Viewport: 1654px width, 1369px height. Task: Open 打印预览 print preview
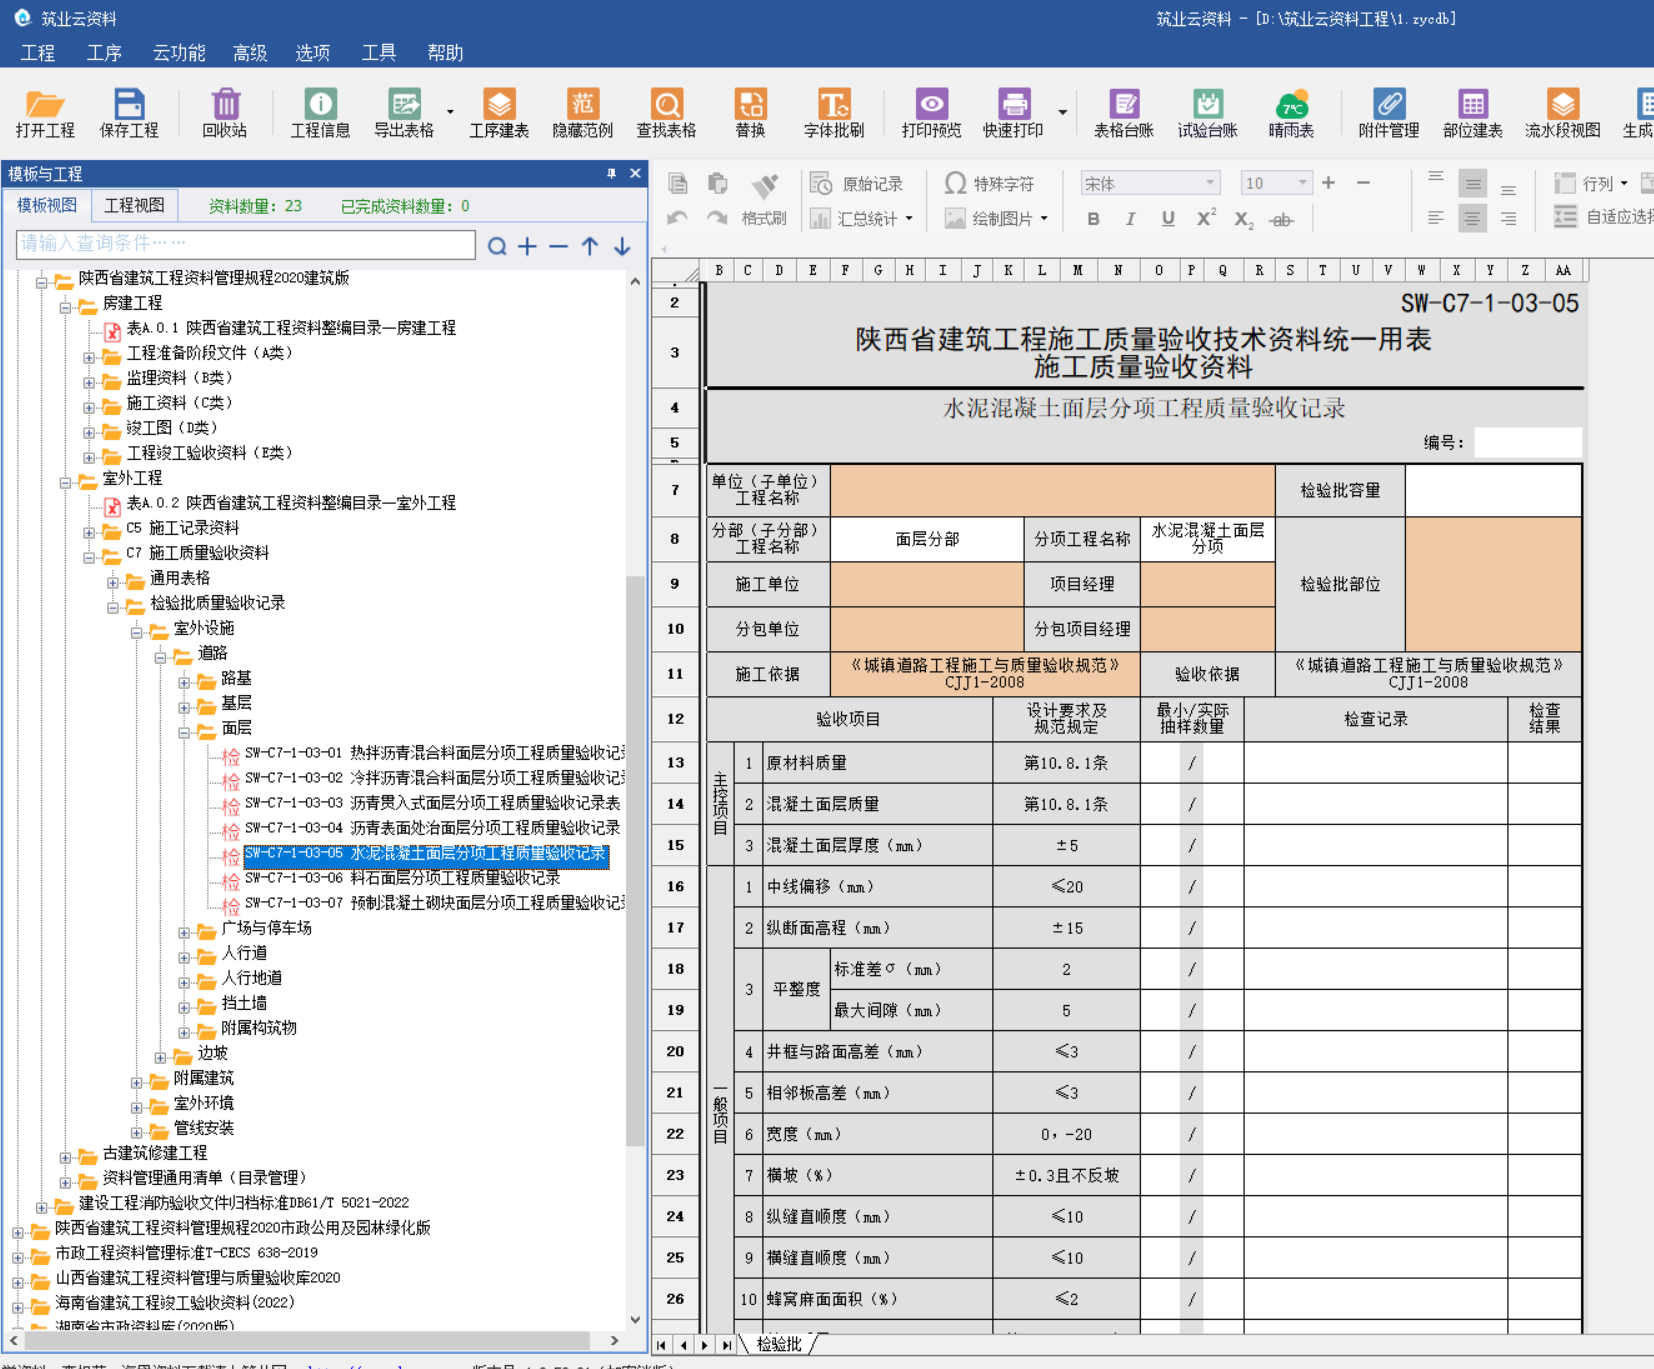(931, 113)
